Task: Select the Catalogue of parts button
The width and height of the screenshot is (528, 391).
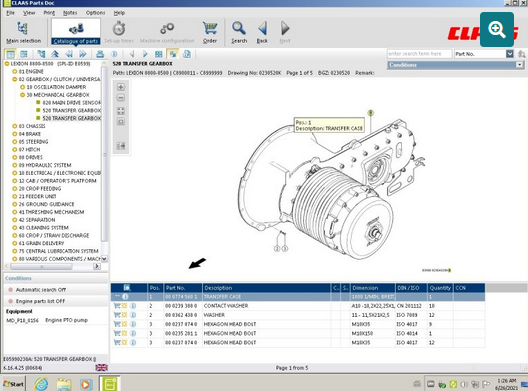Action: tap(76, 32)
